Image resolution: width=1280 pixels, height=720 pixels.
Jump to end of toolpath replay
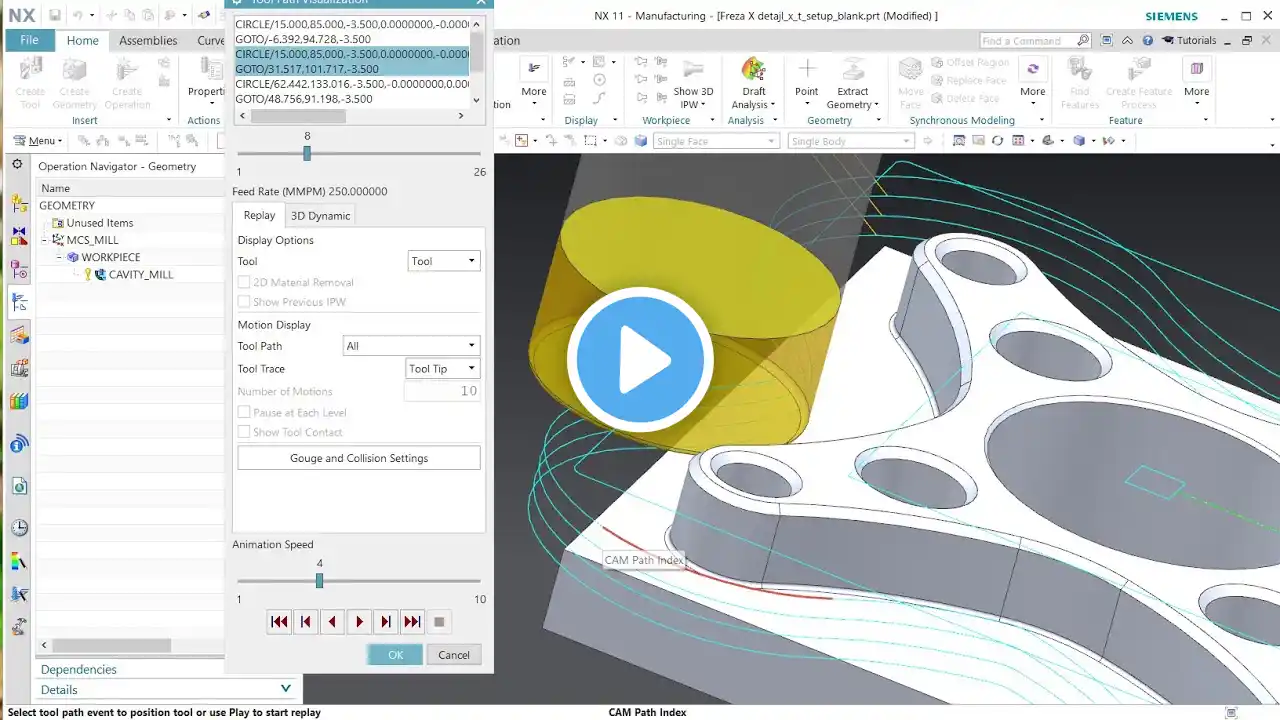pos(412,622)
